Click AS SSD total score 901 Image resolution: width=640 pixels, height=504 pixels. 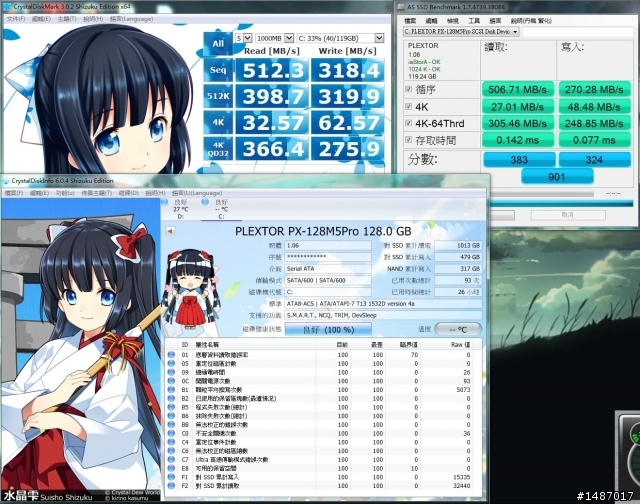pos(557,177)
